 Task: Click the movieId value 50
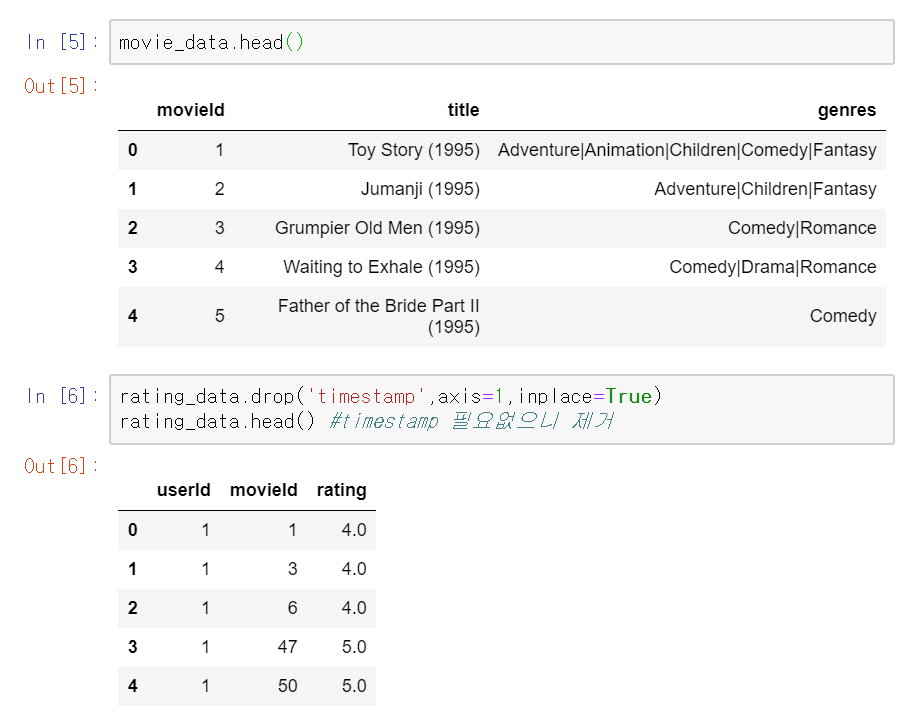(287, 686)
